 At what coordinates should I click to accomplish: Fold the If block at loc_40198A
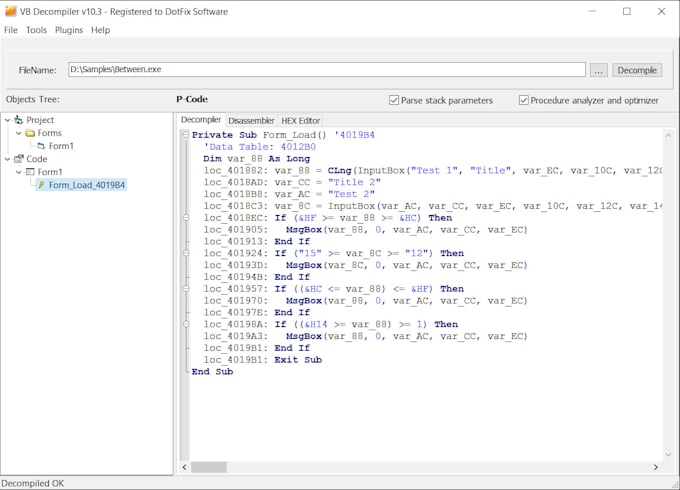186,324
